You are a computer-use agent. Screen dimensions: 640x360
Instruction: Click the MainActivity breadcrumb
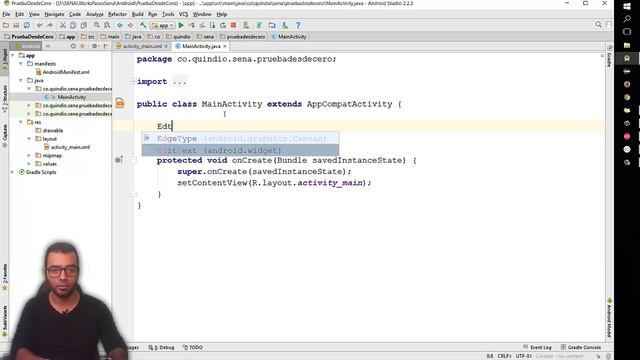point(289,37)
